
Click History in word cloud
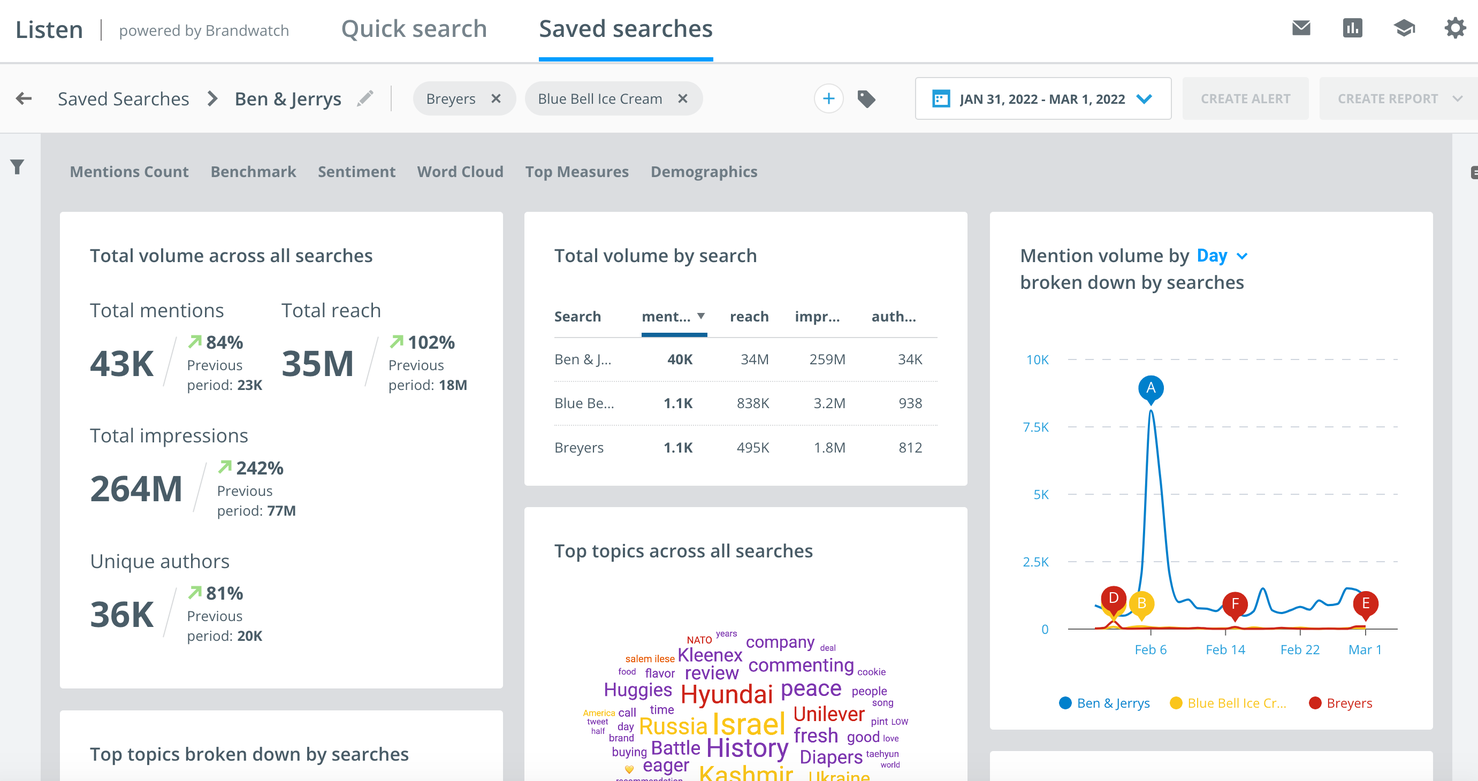(x=747, y=748)
